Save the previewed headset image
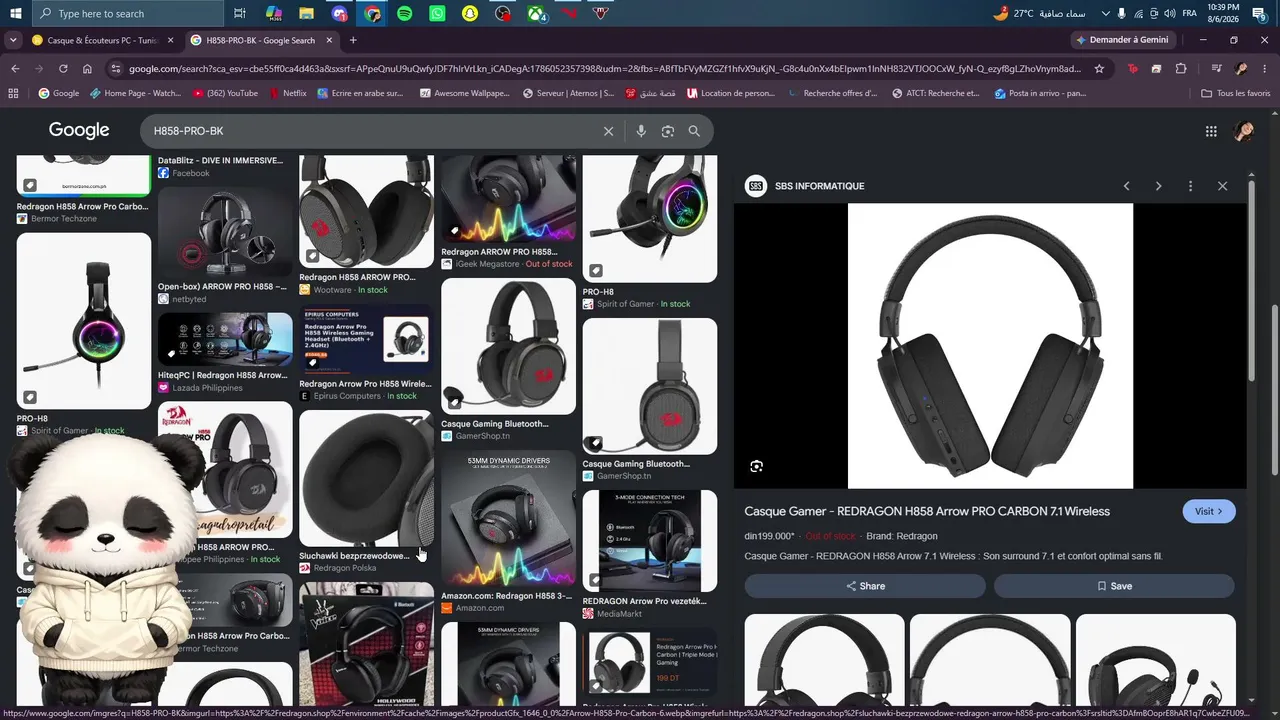This screenshot has height=720, width=1280. 1114,586
